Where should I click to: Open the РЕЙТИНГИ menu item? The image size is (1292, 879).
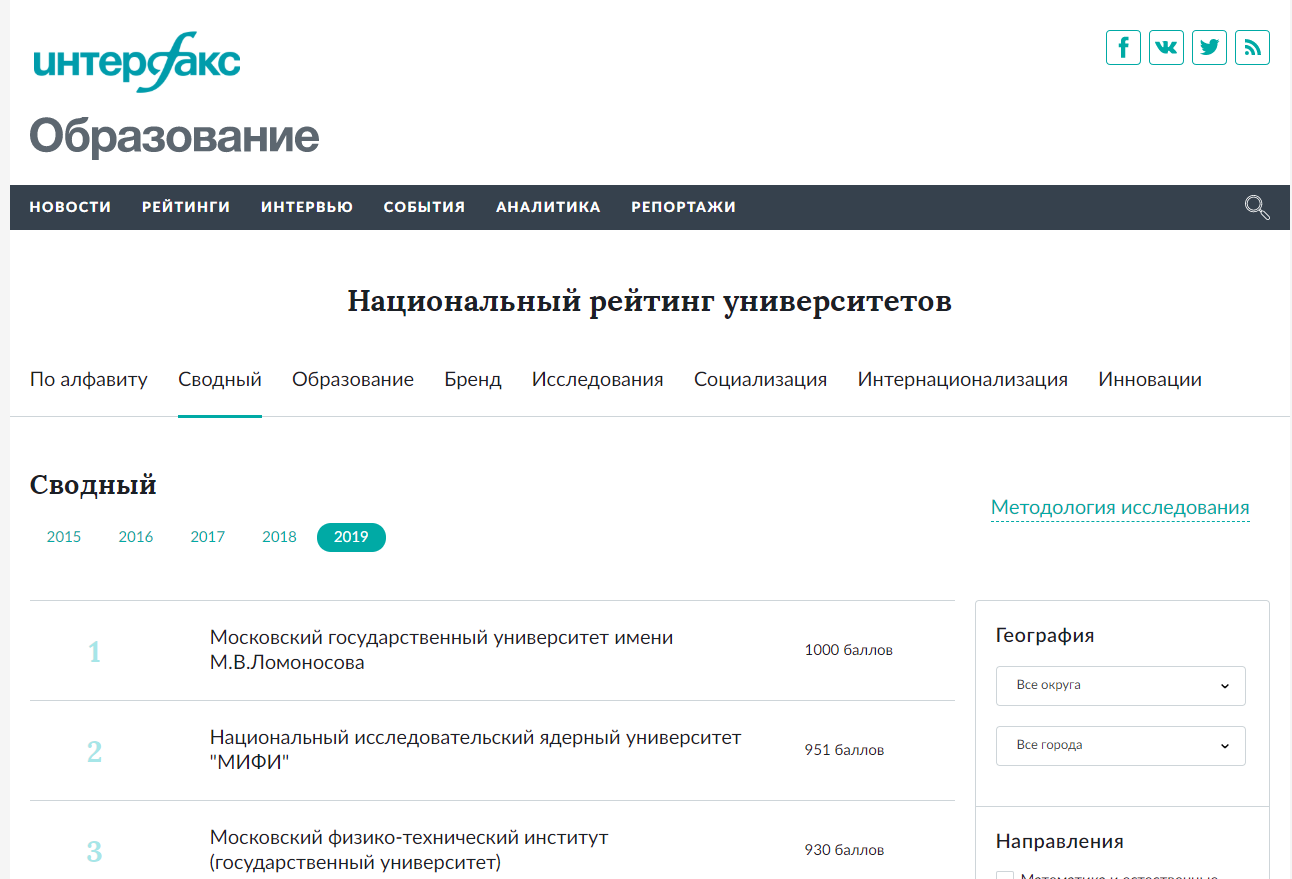[x=185, y=207]
